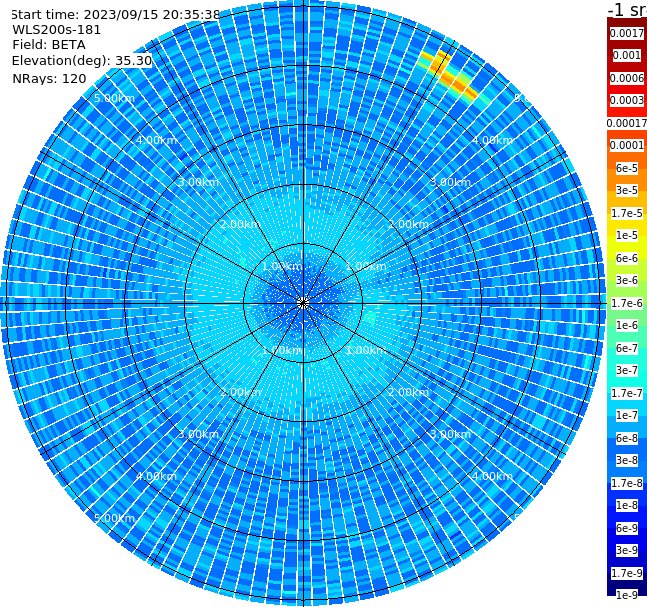
Task: Select the 0.0017 colorbar value
Action: 627,33
